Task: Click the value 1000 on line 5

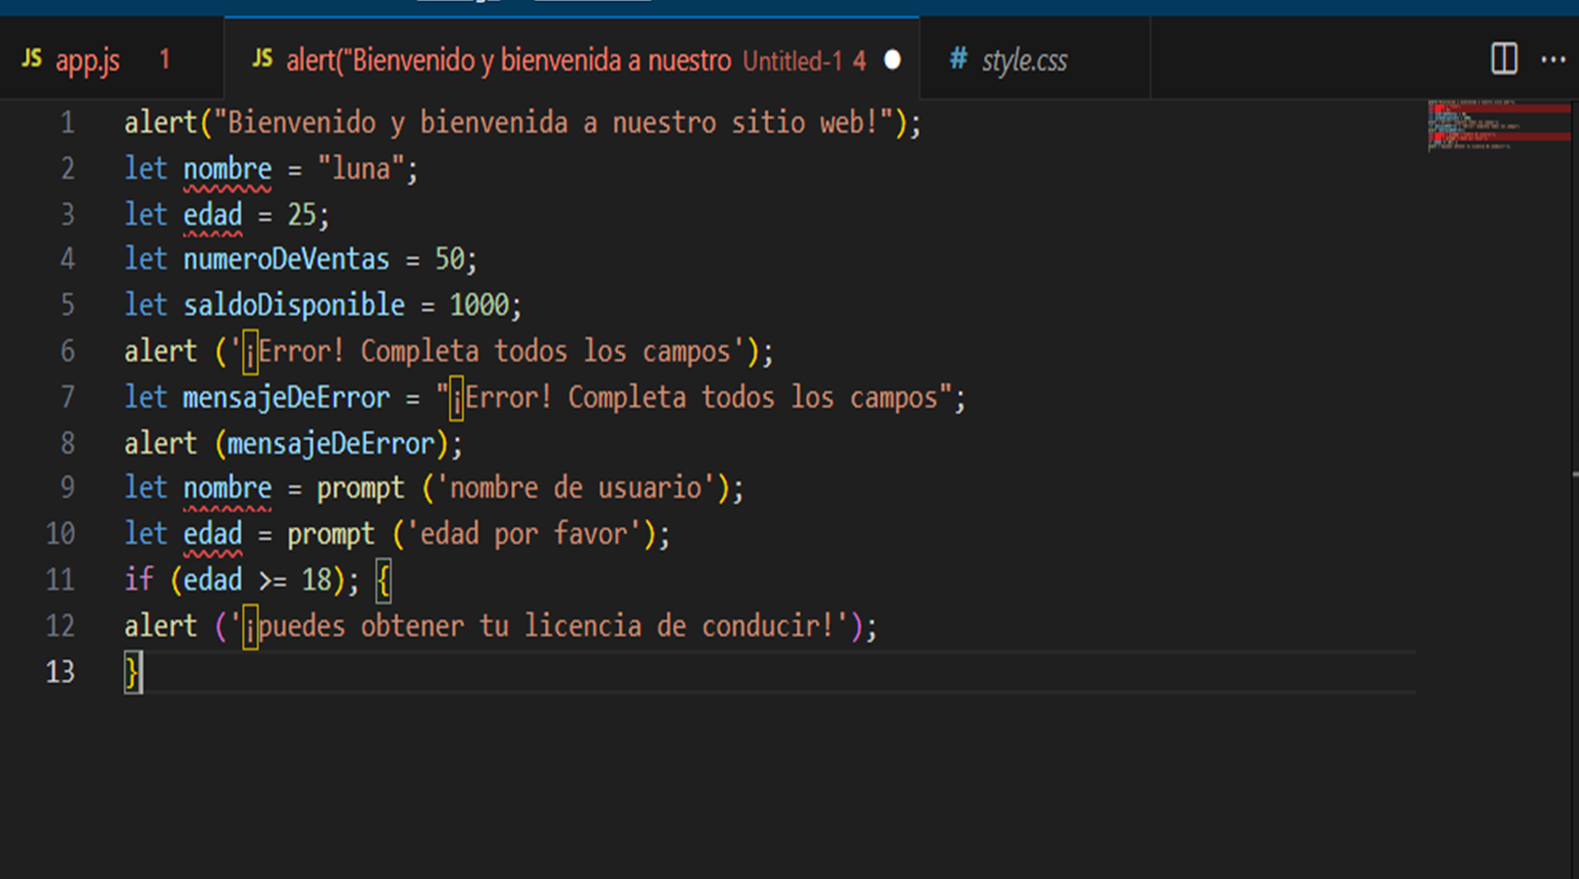Action: pyautogui.click(x=479, y=305)
